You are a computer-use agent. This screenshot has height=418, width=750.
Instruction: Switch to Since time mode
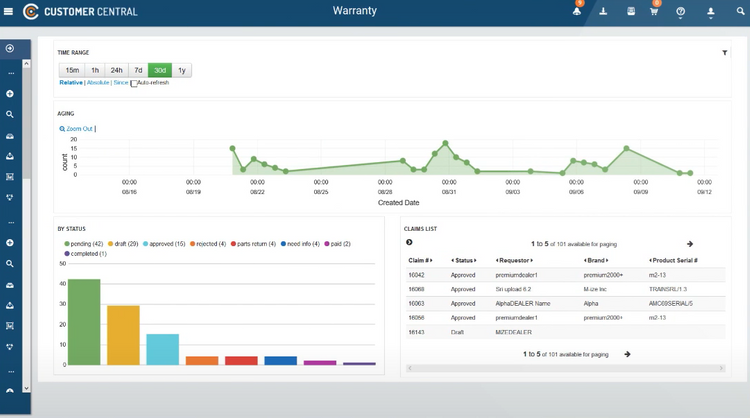point(121,83)
